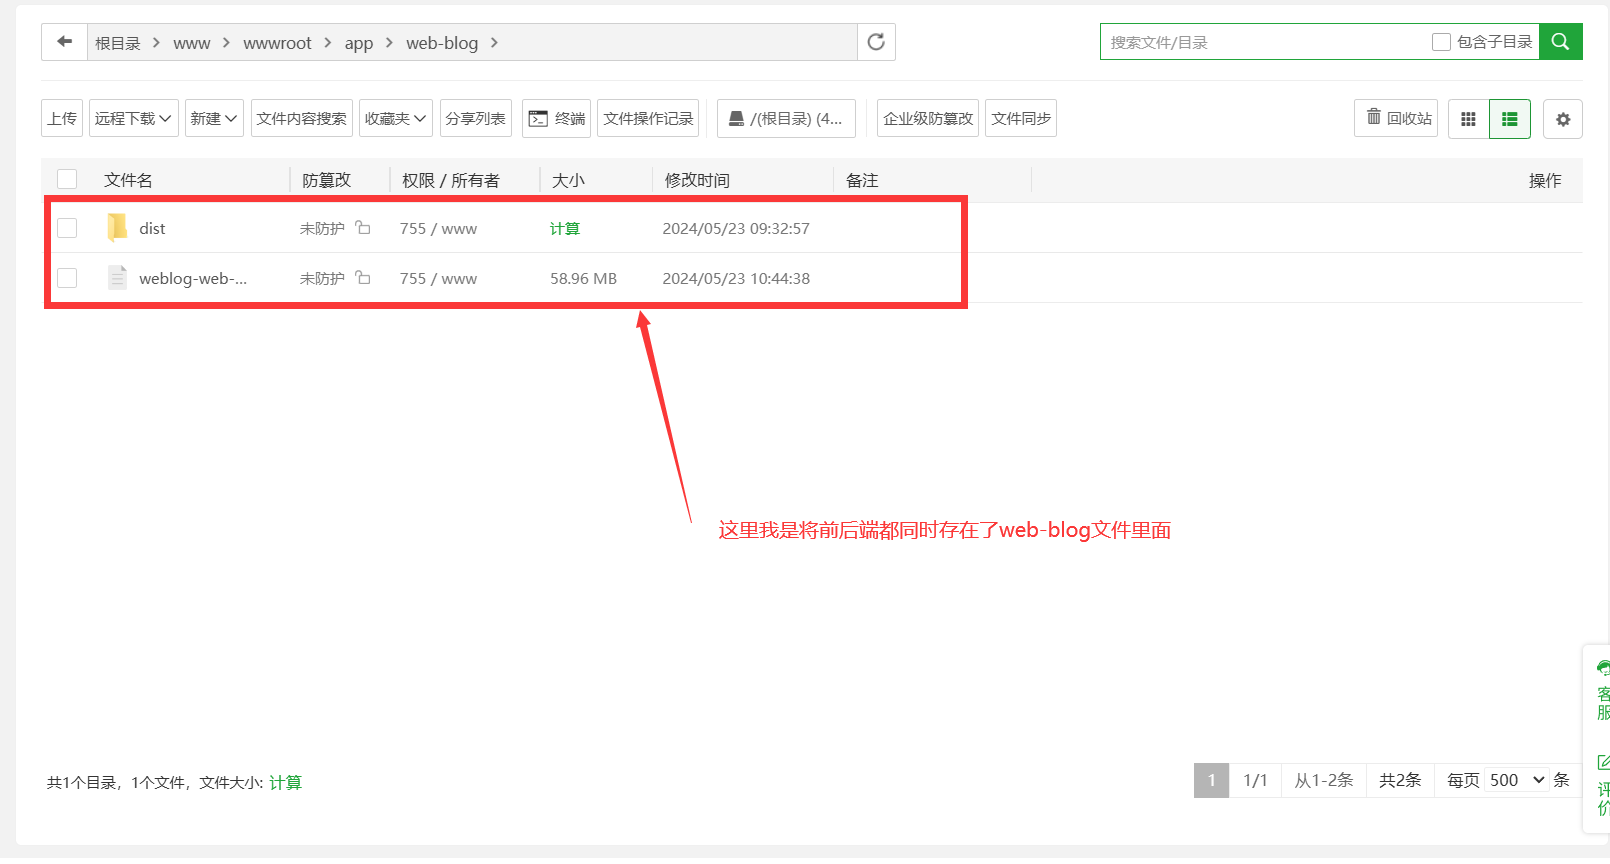This screenshot has height=864, width=1610.
Task: Select web-blog in breadcrumb path
Action: pos(442,43)
